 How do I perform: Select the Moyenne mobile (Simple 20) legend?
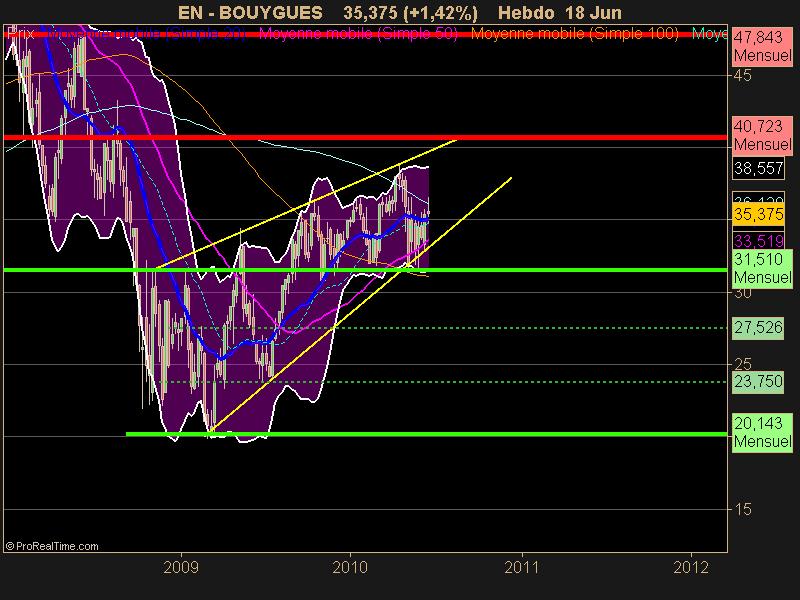coord(146,34)
